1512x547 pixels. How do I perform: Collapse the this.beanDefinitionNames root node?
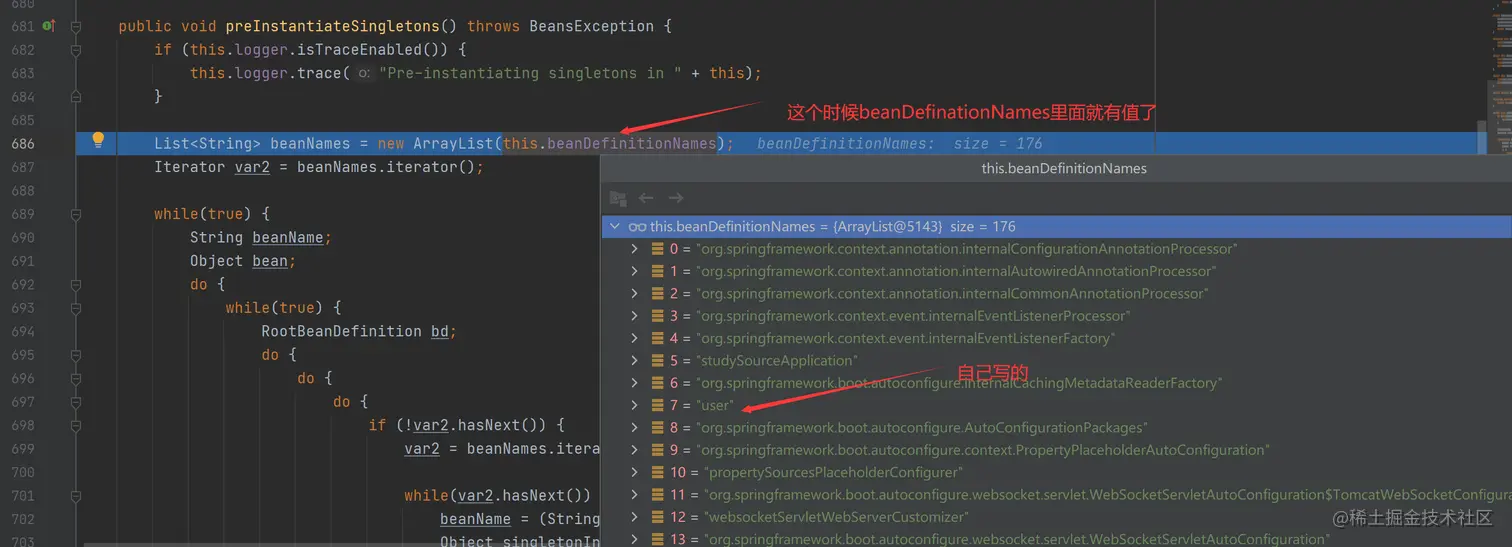click(x=614, y=227)
